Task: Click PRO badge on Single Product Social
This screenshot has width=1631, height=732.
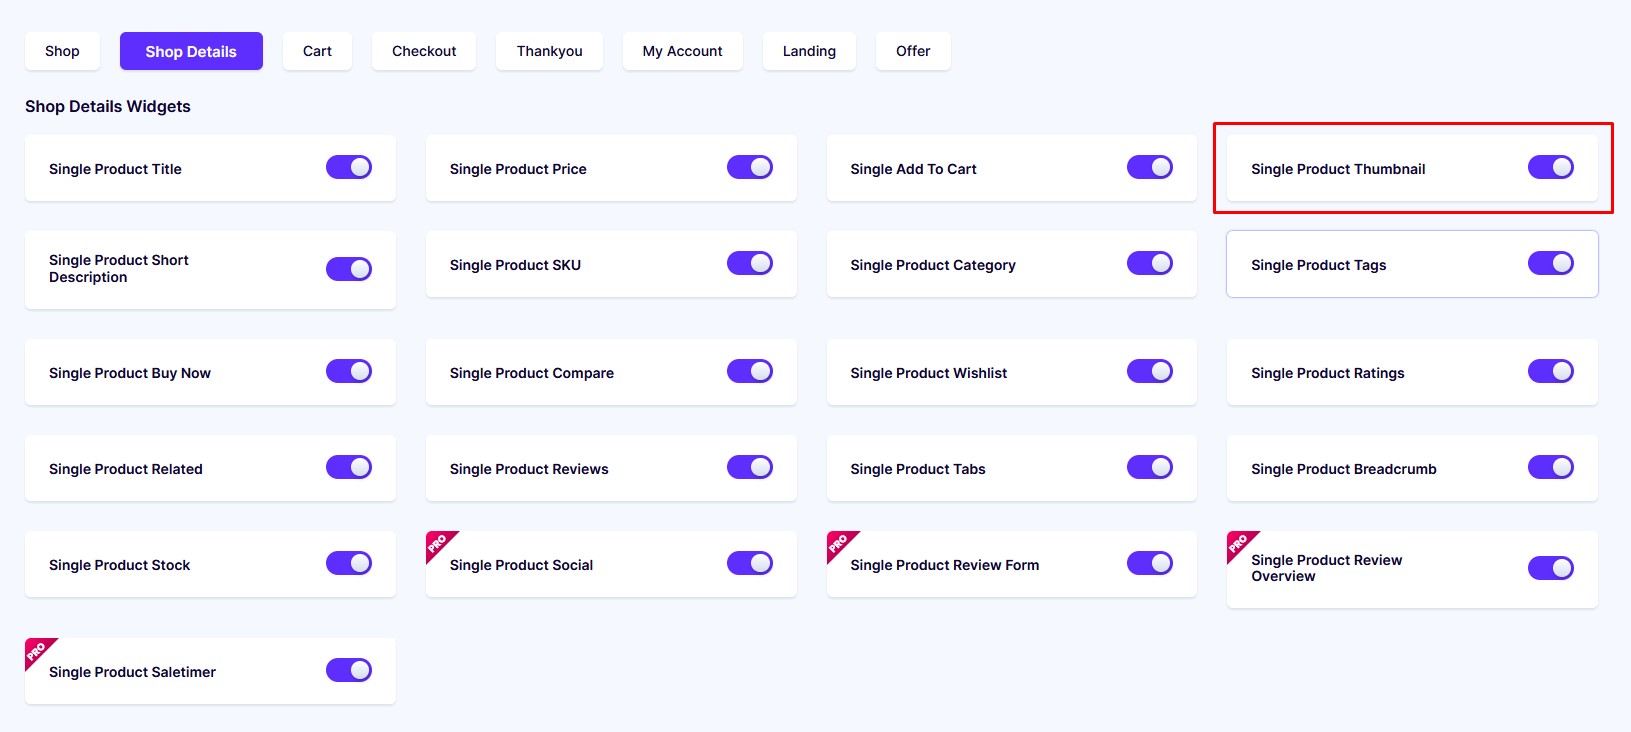Action: [438, 544]
